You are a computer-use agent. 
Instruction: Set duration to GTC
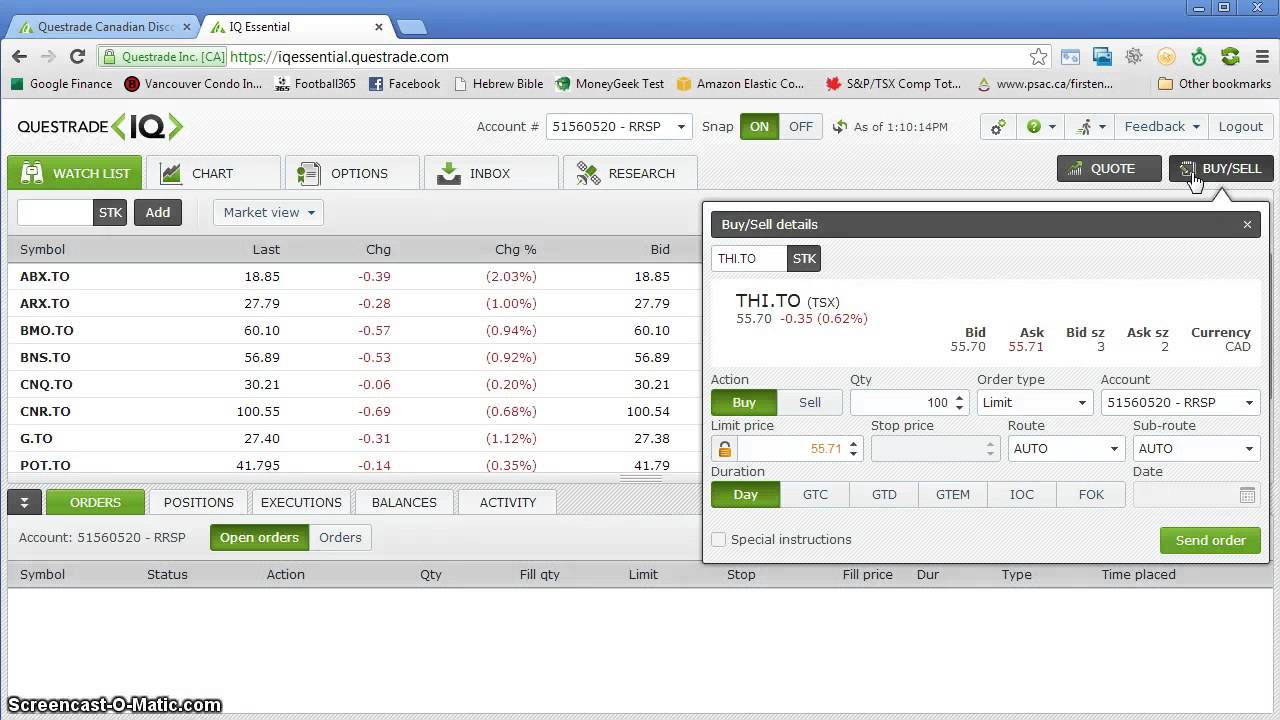815,495
